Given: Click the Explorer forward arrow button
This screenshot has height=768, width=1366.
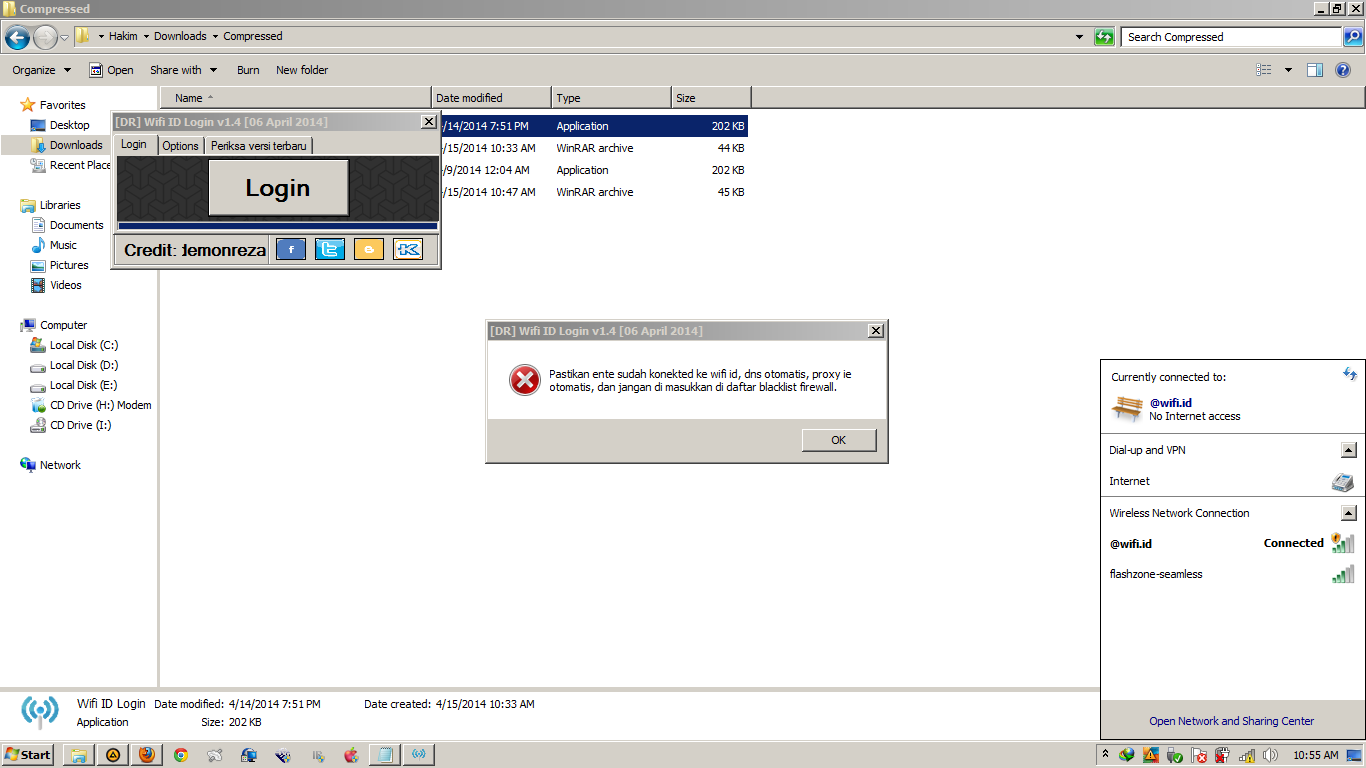Looking at the screenshot, I should point(45,38).
